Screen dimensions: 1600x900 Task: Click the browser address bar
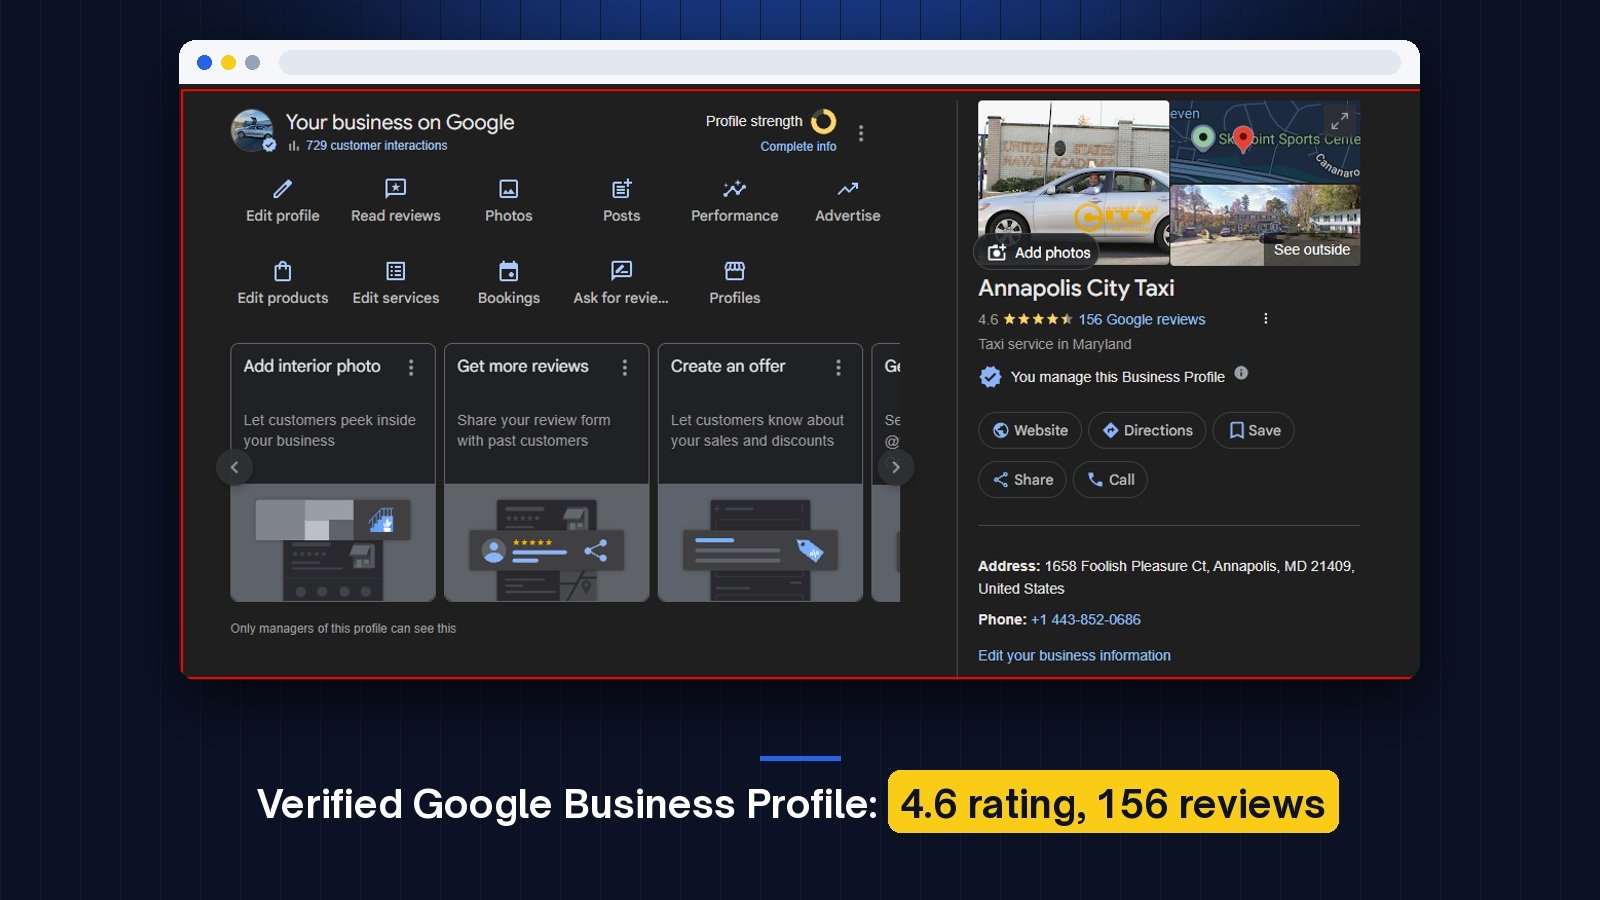pos(840,62)
